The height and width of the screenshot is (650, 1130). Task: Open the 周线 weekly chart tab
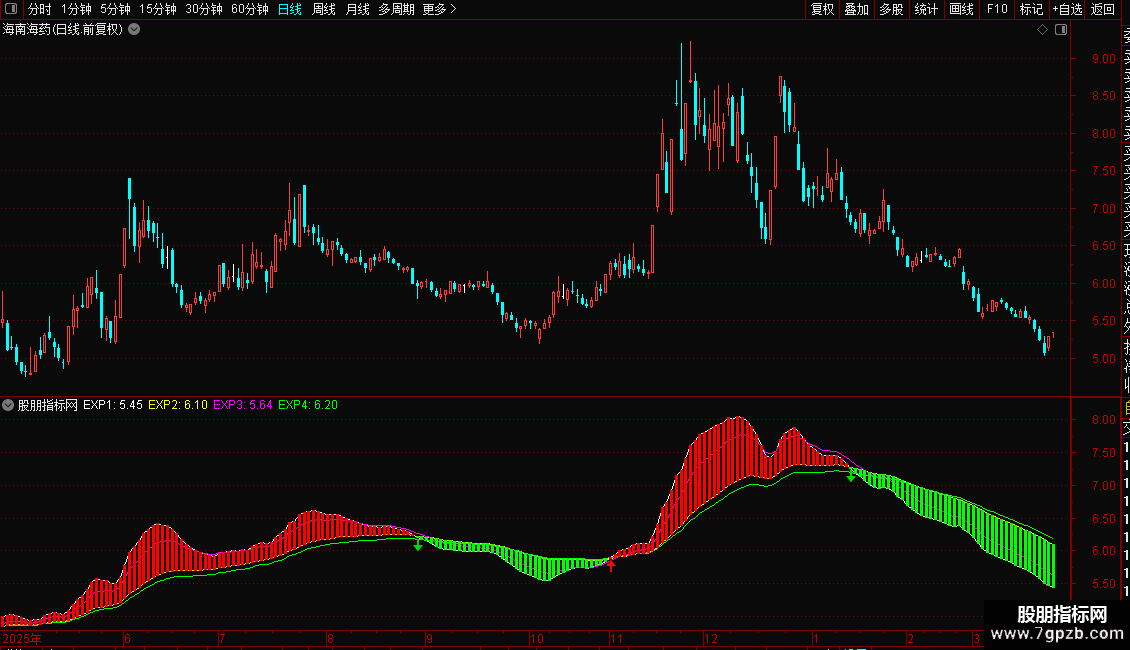point(324,9)
